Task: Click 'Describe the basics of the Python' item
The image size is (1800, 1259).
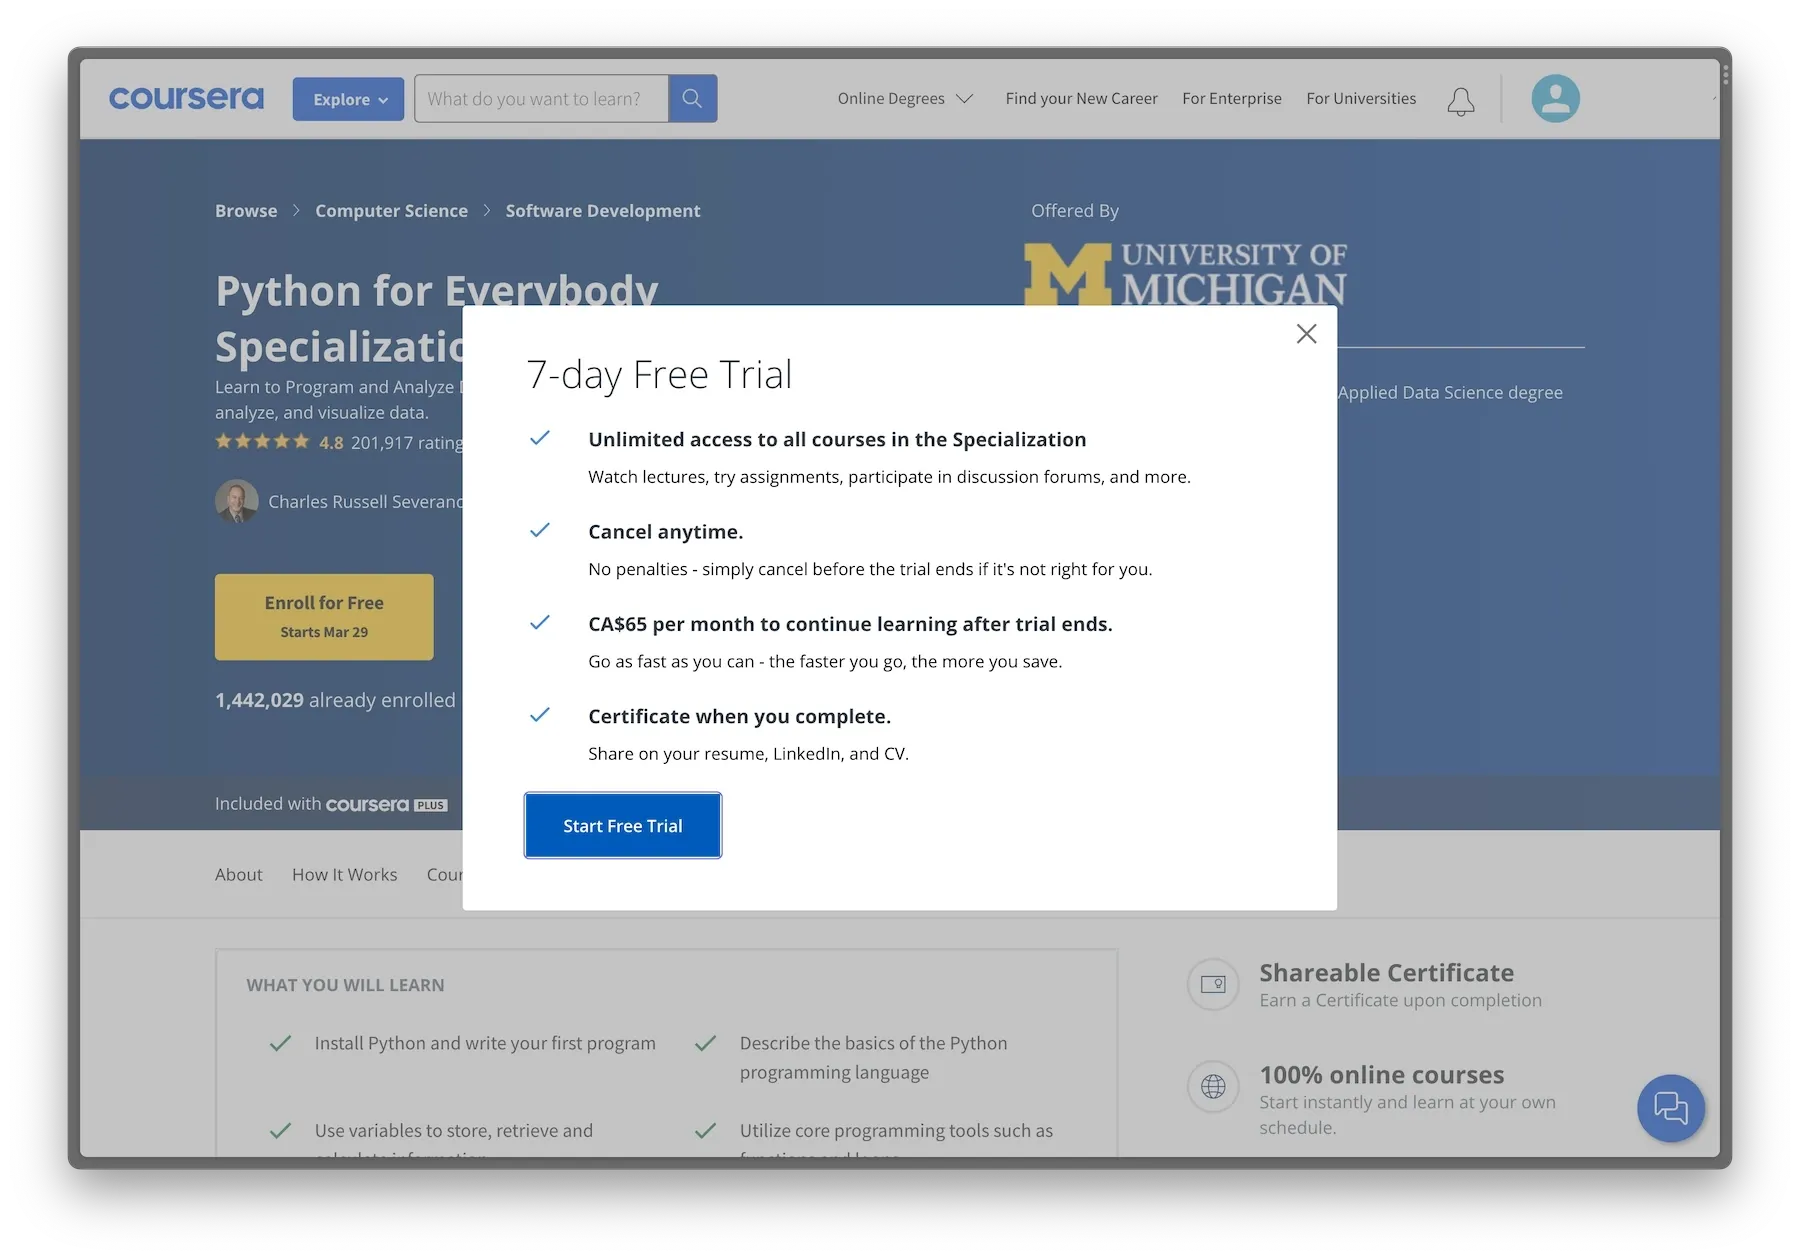Action: coord(873,1057)
